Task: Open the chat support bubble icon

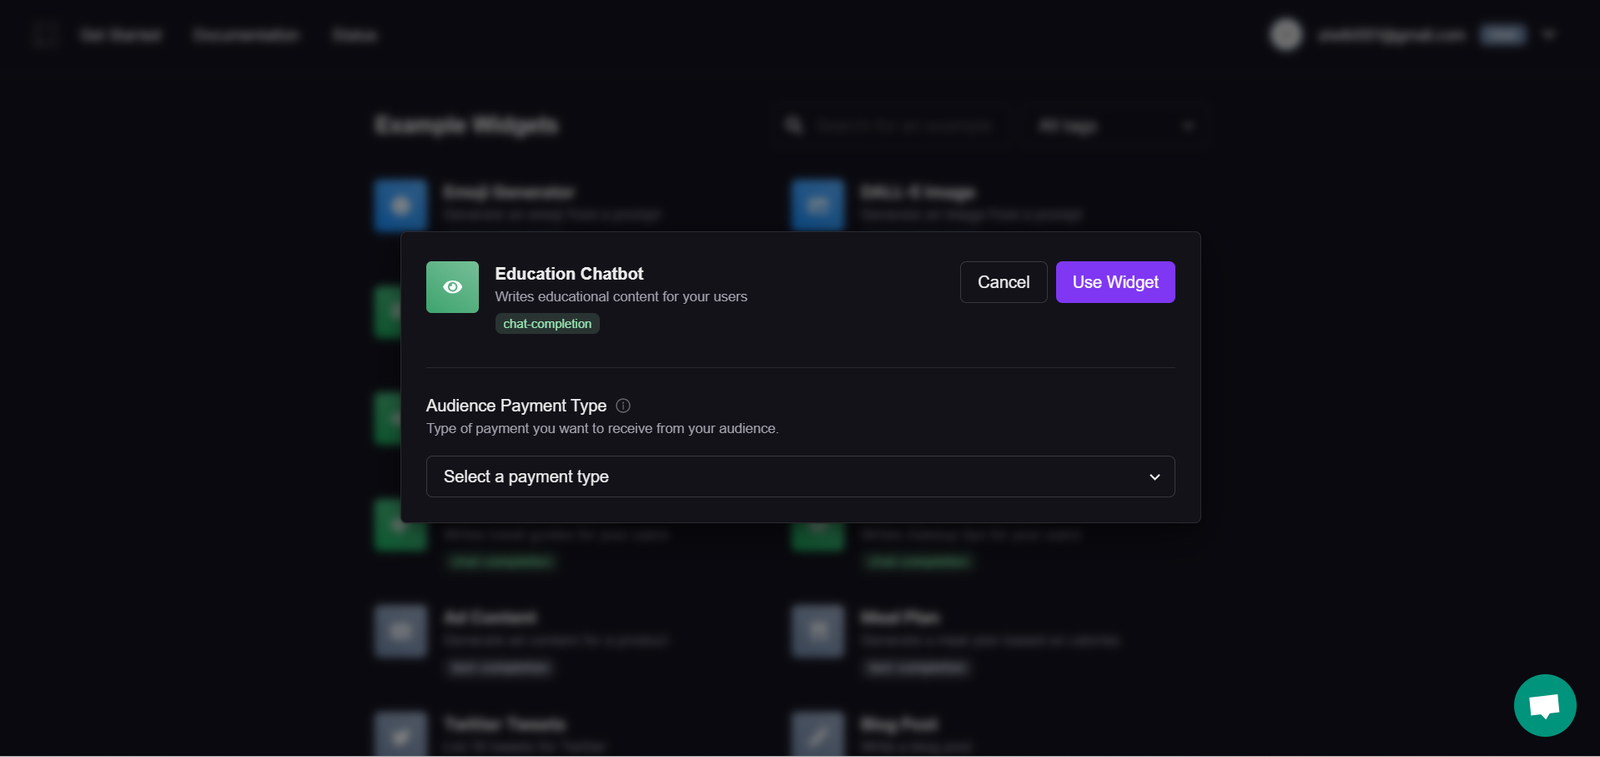Action: (x=1545, y=705)
